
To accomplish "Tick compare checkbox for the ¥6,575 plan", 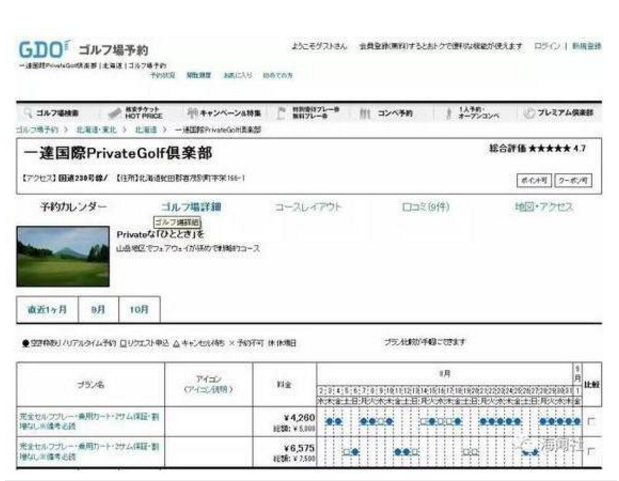I will [x=591, y=451].
